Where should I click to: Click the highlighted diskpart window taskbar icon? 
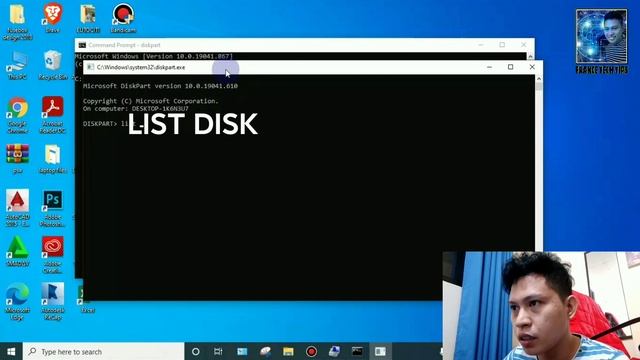click(x=380, y=351)
